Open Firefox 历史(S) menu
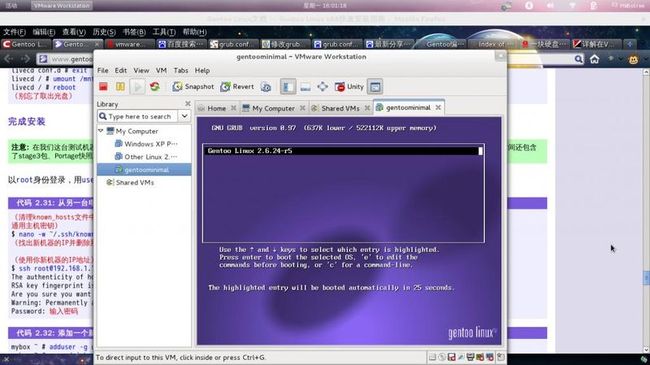 click(x=104, y=32)
